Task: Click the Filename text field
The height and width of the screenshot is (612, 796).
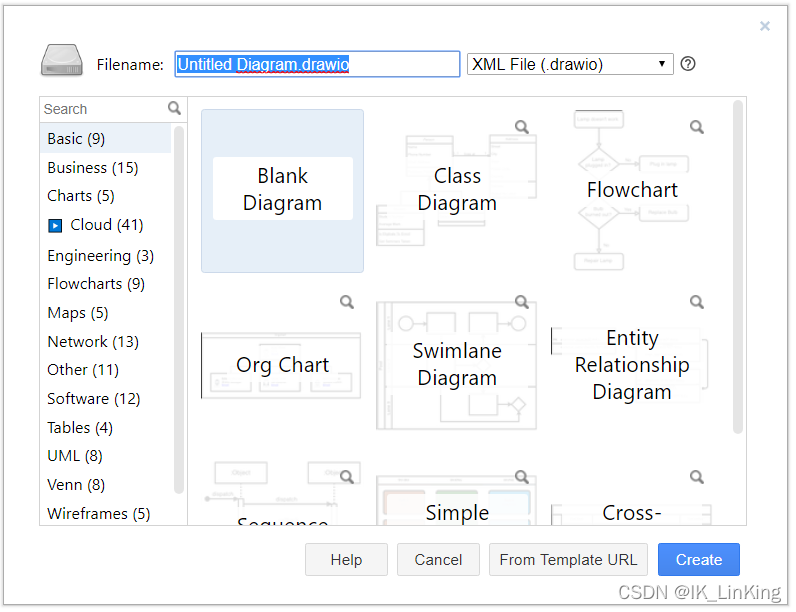Action: [x=317, y=64]
